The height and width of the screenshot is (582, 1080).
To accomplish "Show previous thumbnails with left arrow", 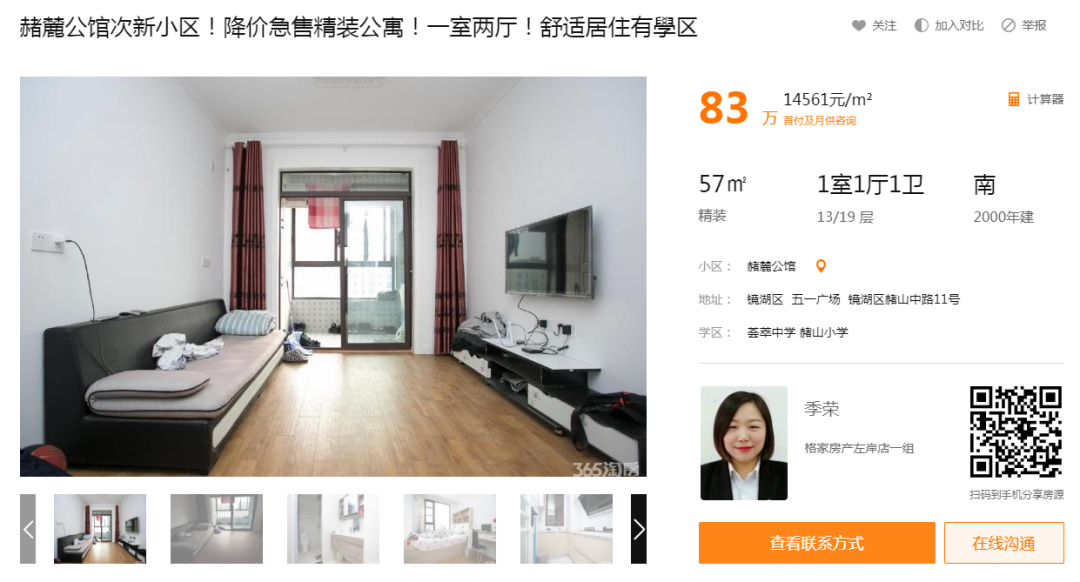I will (28, 529).
